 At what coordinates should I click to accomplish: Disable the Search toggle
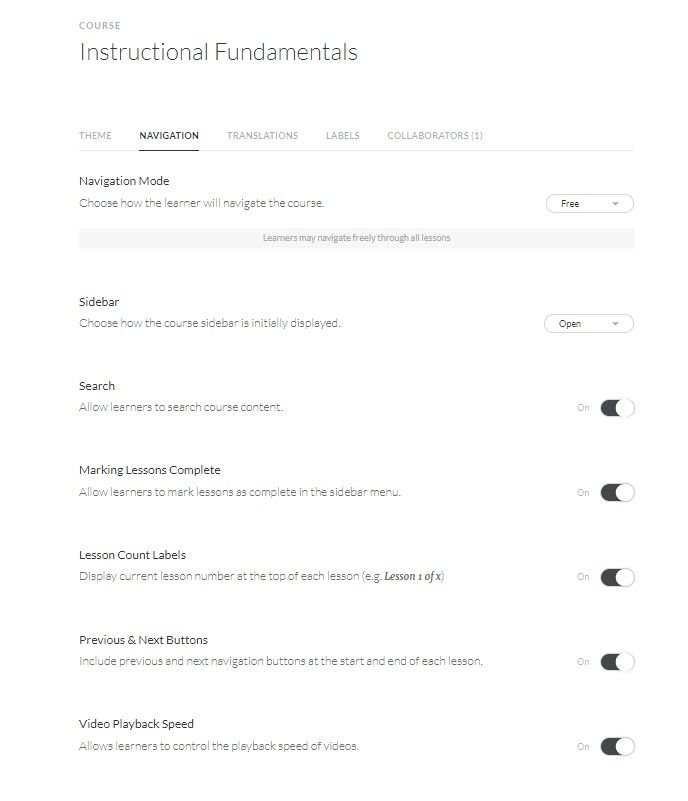pyautogui.click(x=617, y=408)
